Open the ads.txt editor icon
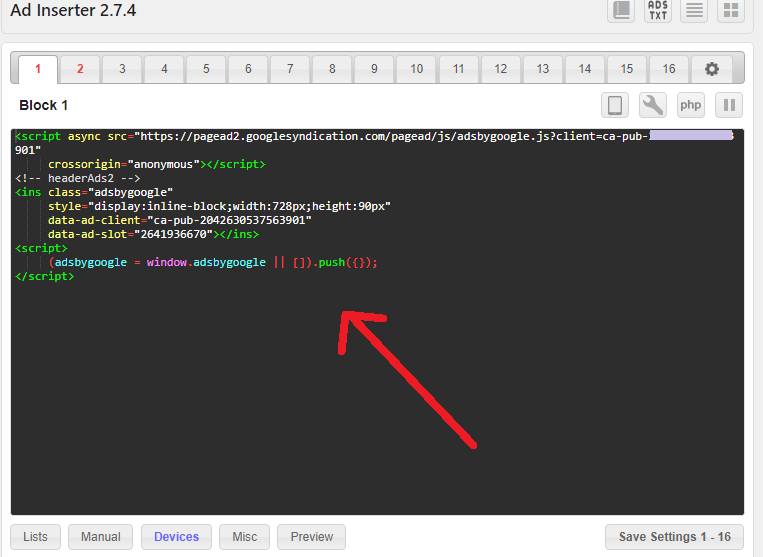 coord(658,10)
